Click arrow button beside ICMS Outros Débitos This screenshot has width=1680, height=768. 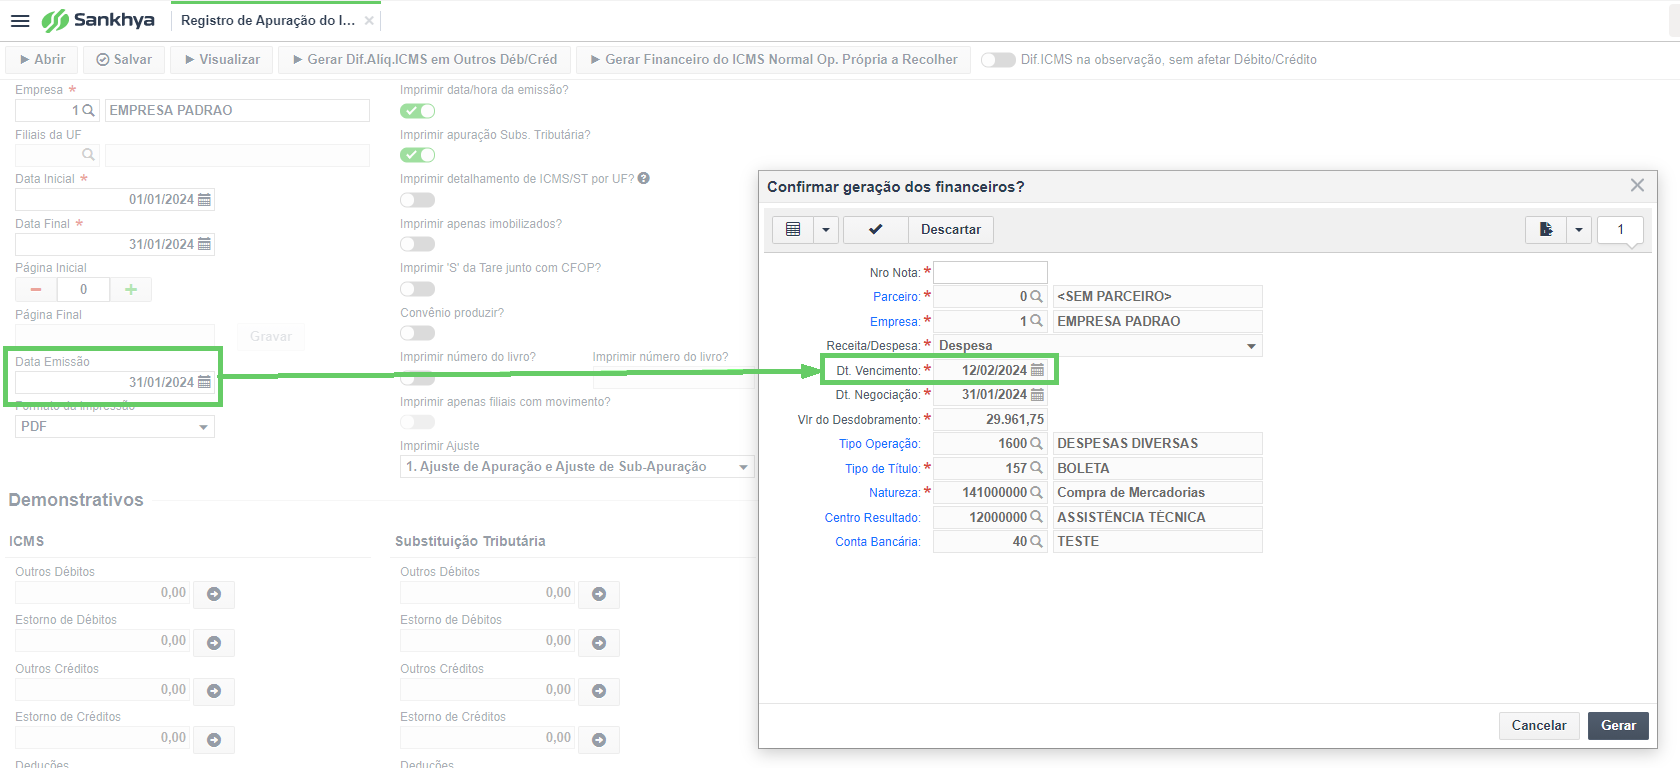pyautogui.click(x=214, y=594)
